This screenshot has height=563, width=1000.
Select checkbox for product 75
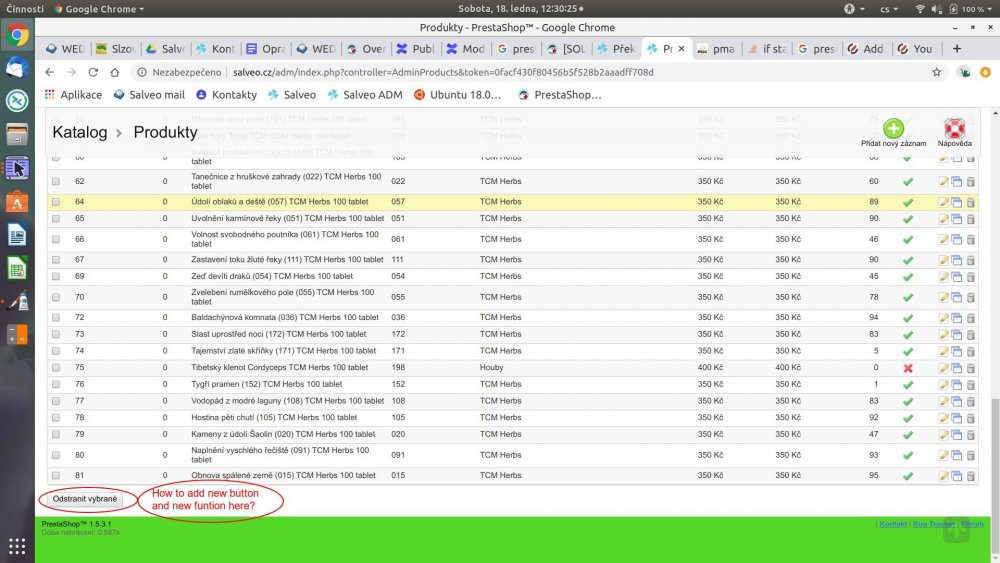(x=56, y=368)
